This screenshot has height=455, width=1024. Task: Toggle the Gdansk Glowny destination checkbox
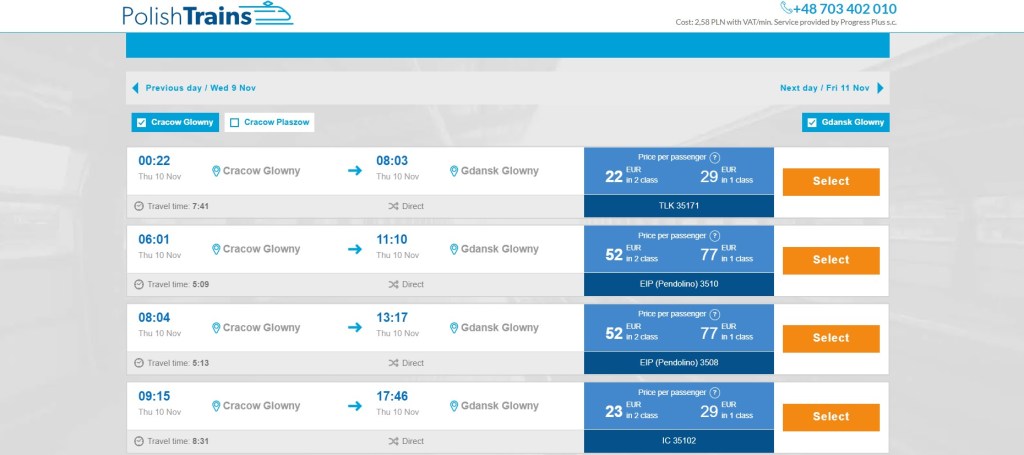812,123
